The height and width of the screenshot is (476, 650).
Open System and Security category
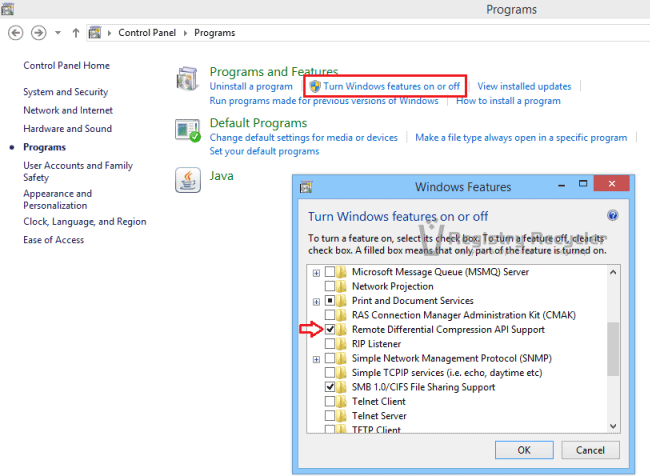(x=65, y=92)
